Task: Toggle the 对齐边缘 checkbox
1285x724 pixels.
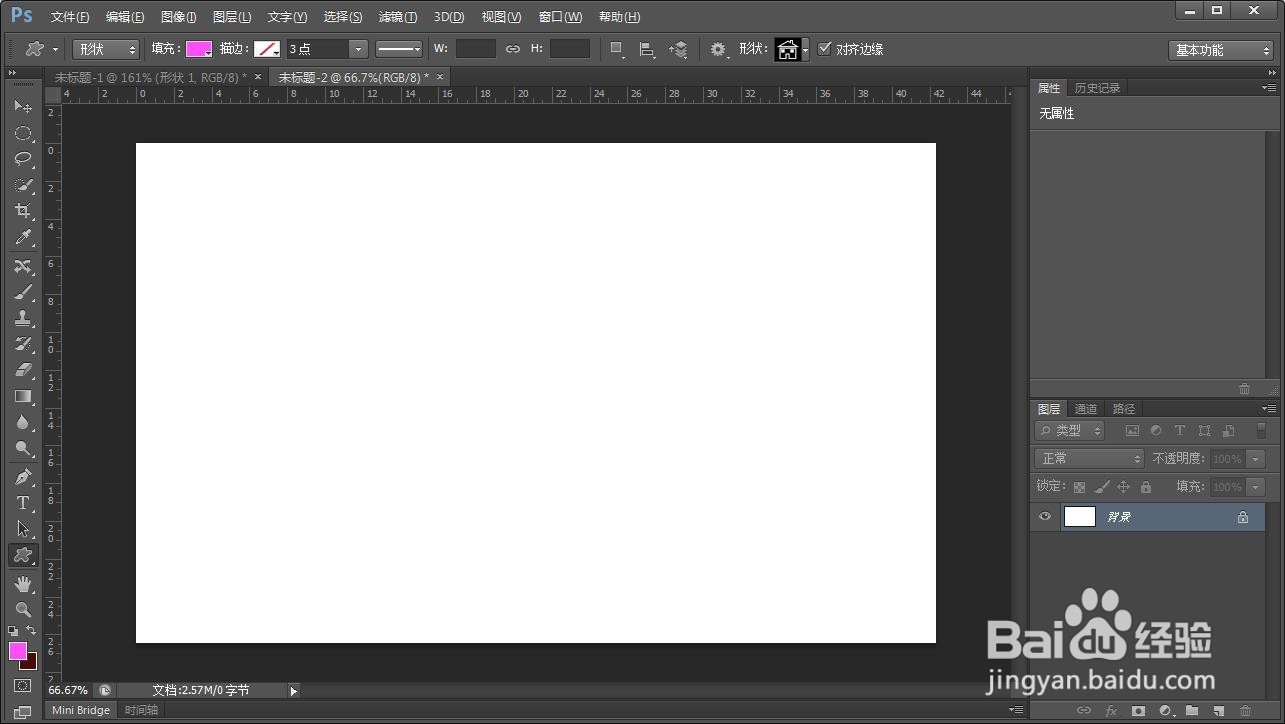Action: [x=825, y=48]
